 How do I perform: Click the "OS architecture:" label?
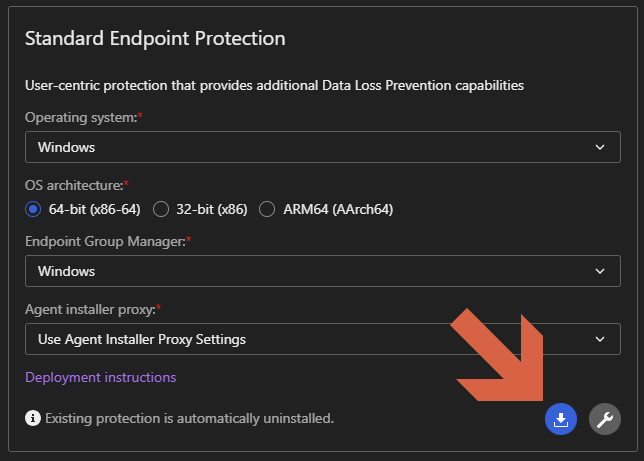[76, 185]
